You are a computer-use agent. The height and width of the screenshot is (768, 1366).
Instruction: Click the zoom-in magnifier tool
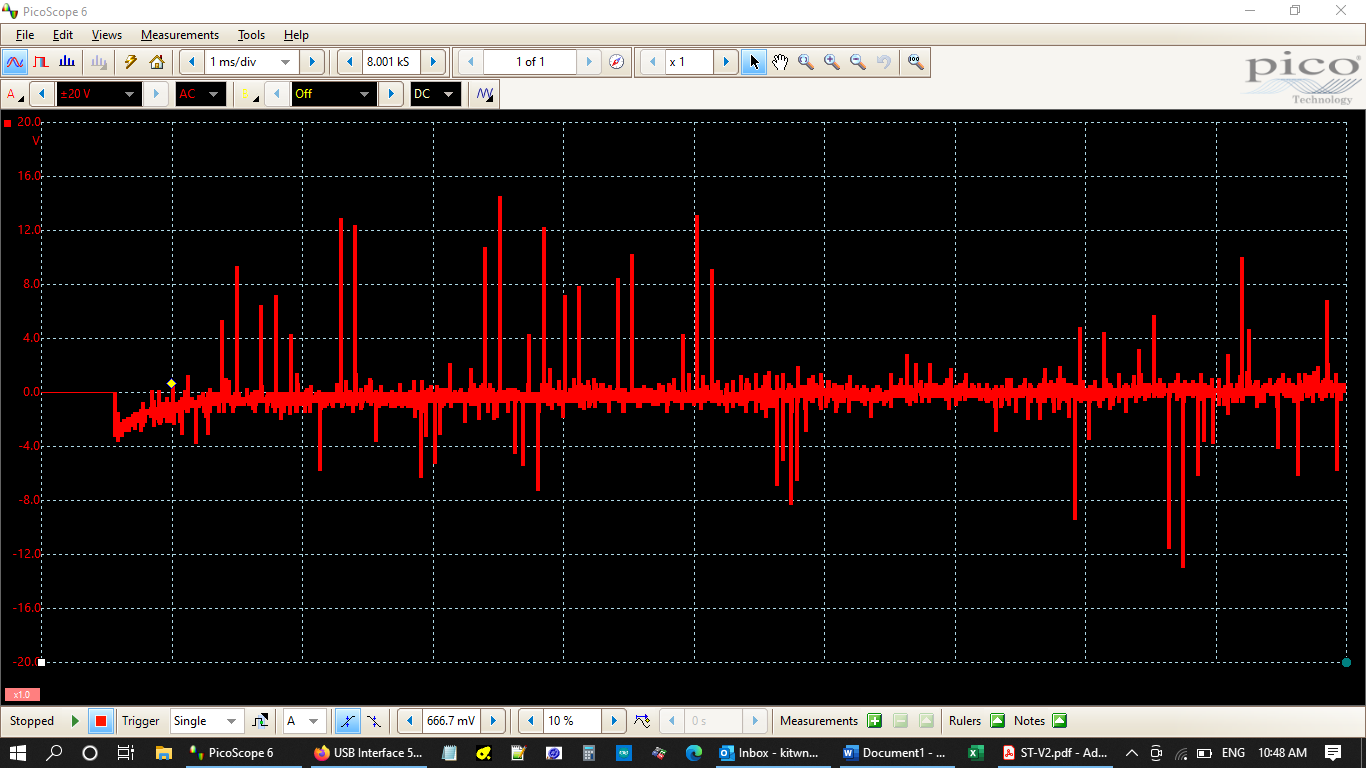point(832,62)
